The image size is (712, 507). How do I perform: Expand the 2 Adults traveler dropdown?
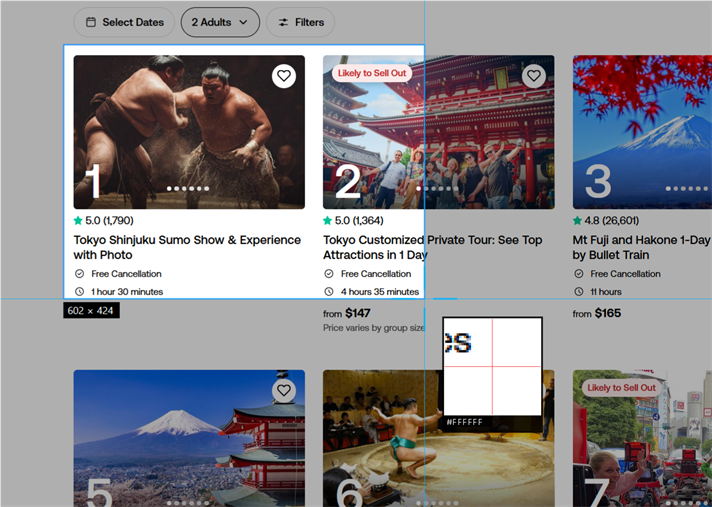220,22
